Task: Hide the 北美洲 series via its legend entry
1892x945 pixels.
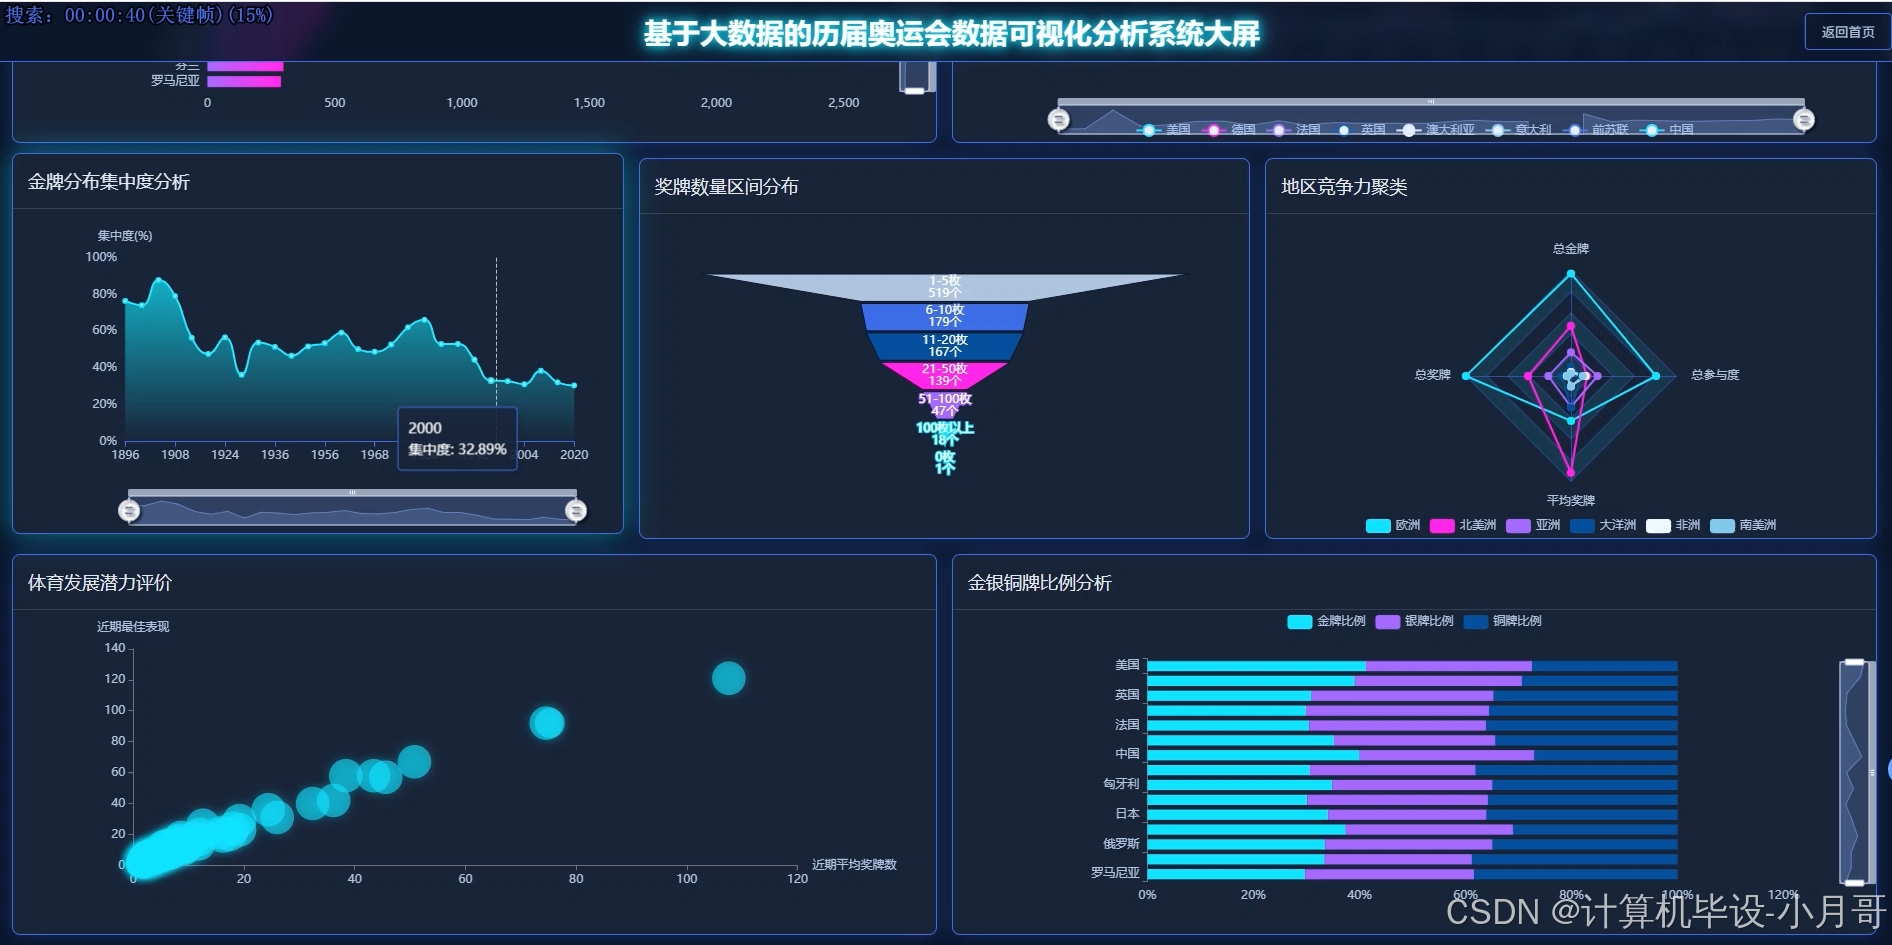Action: (x=1443, y=525)
